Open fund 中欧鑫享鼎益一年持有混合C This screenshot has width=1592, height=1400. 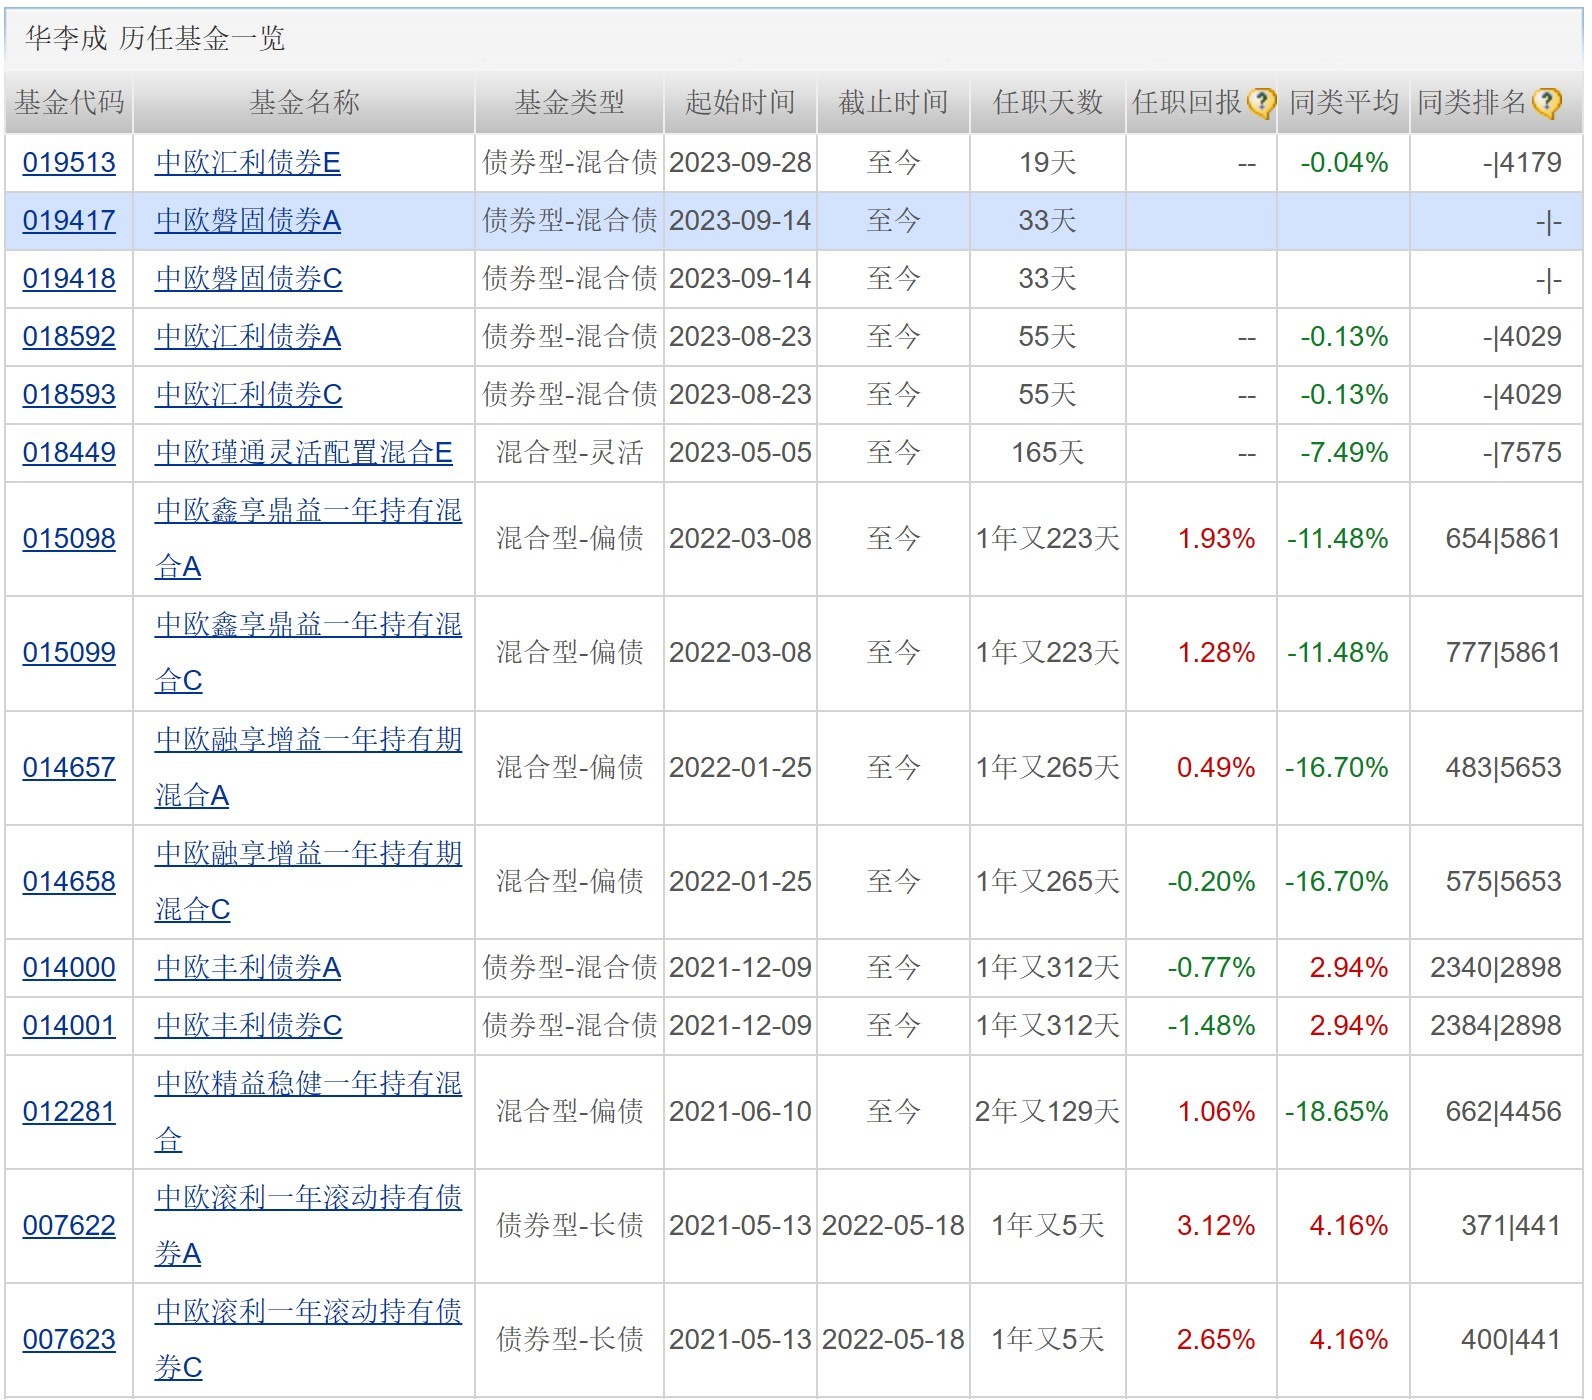[x=308, y=653]
